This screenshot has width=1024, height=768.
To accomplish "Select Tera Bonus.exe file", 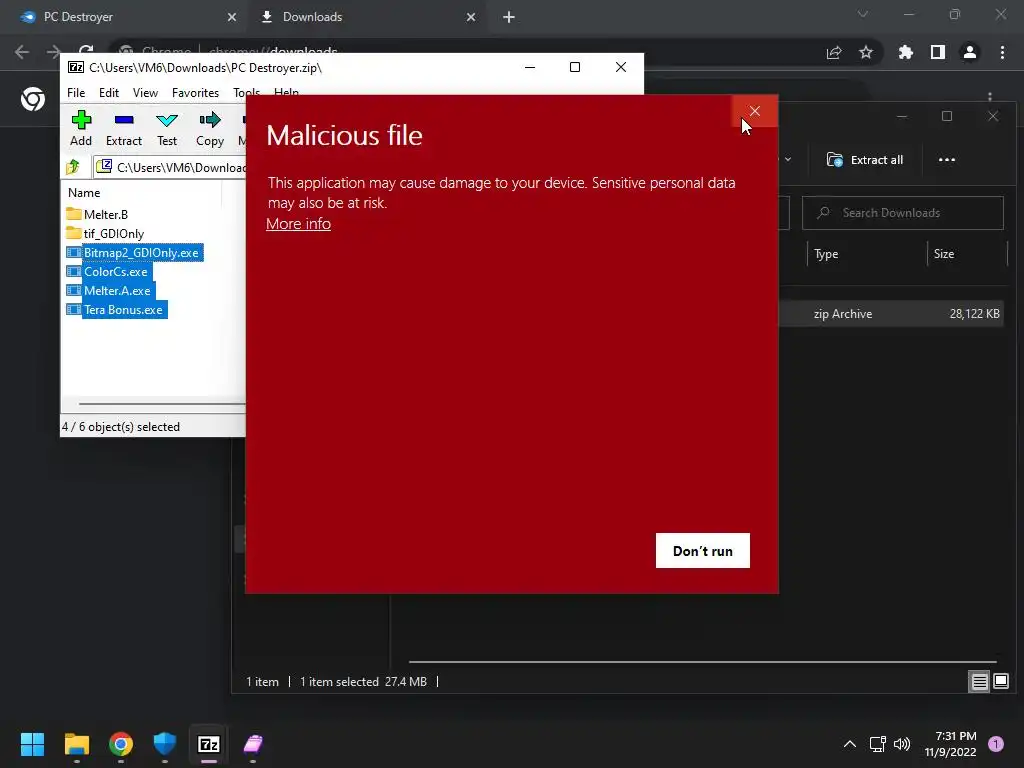I will click(x=116, y=309).
